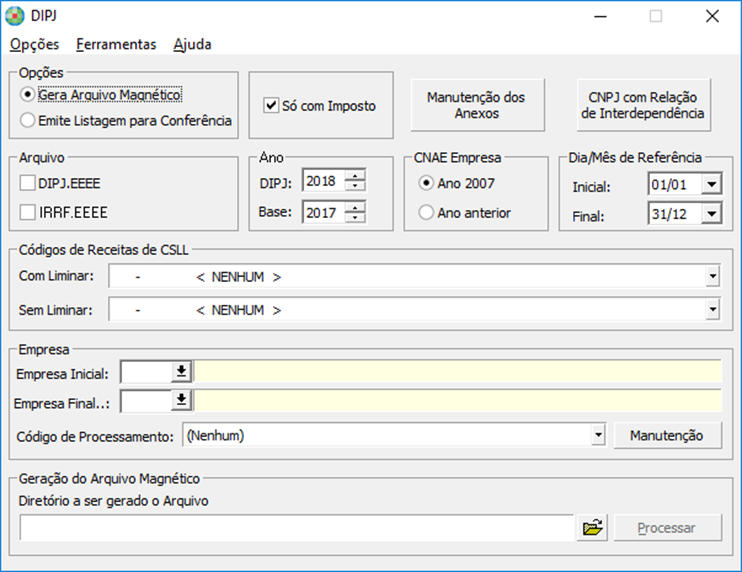The image size is (742, 572).
Task: Increase the Base year value
Action: [x=355, y=207]
